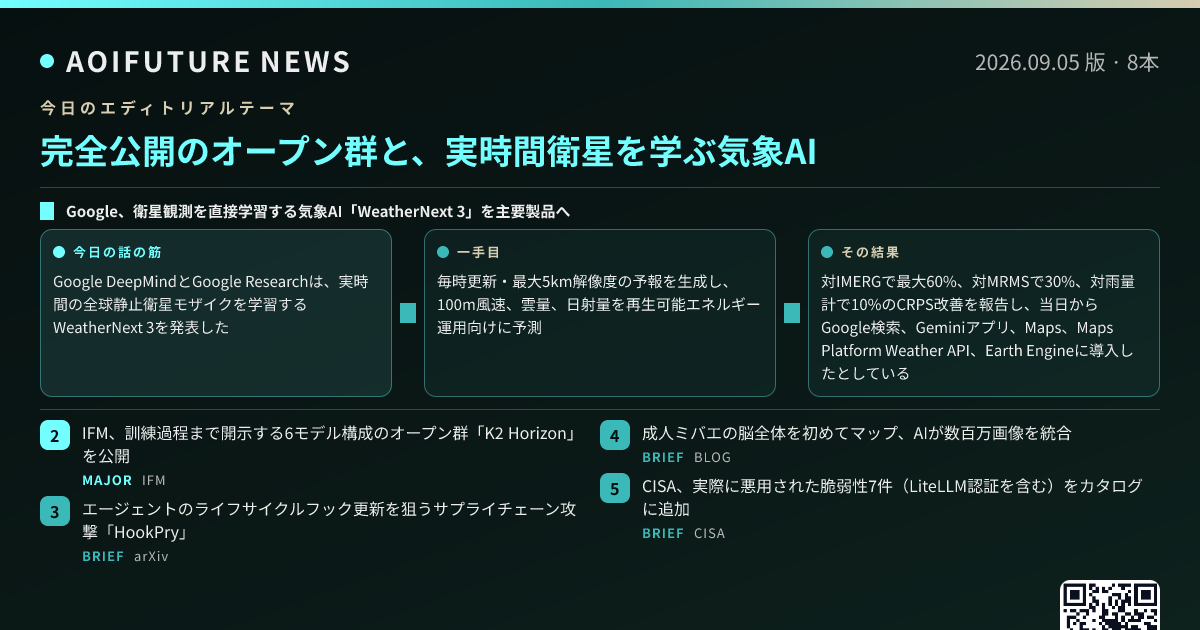Click the dot icon beside その結果

(x=826, y=252)
